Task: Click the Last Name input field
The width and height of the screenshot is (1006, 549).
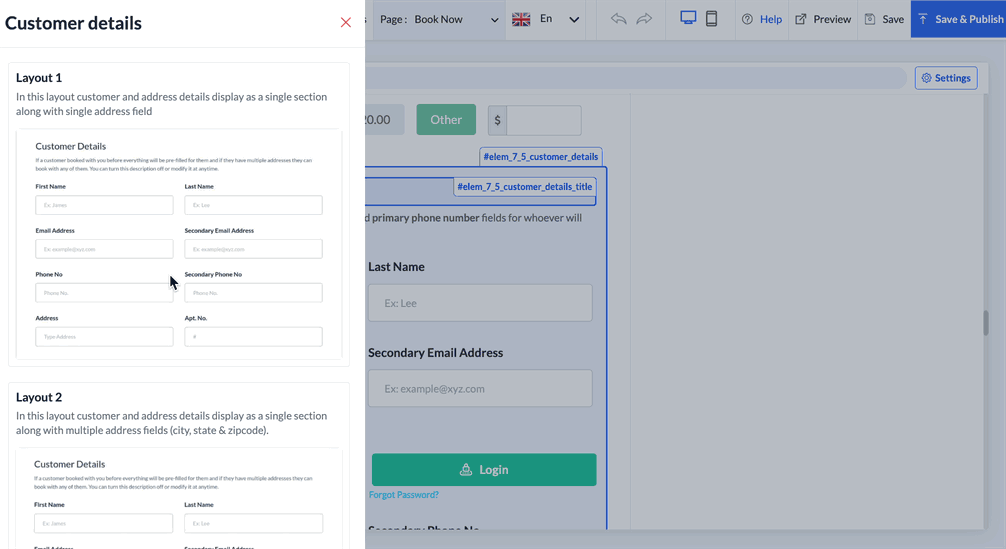Action: (480, 303)
